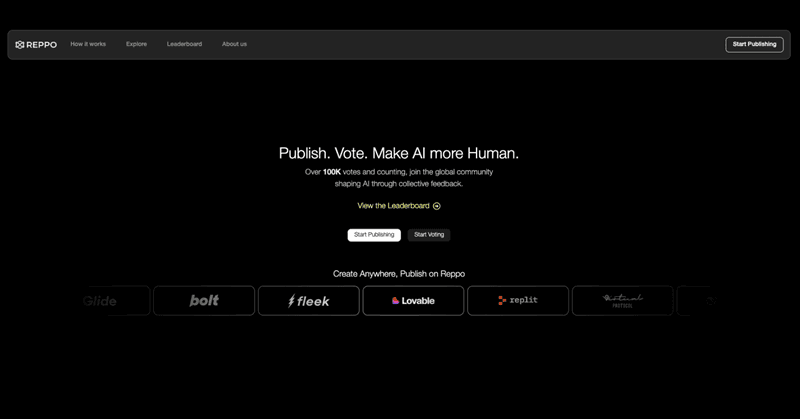
Task: Click the Create Anywhere, Publish on Reppo heading
Action: (398, 274)
